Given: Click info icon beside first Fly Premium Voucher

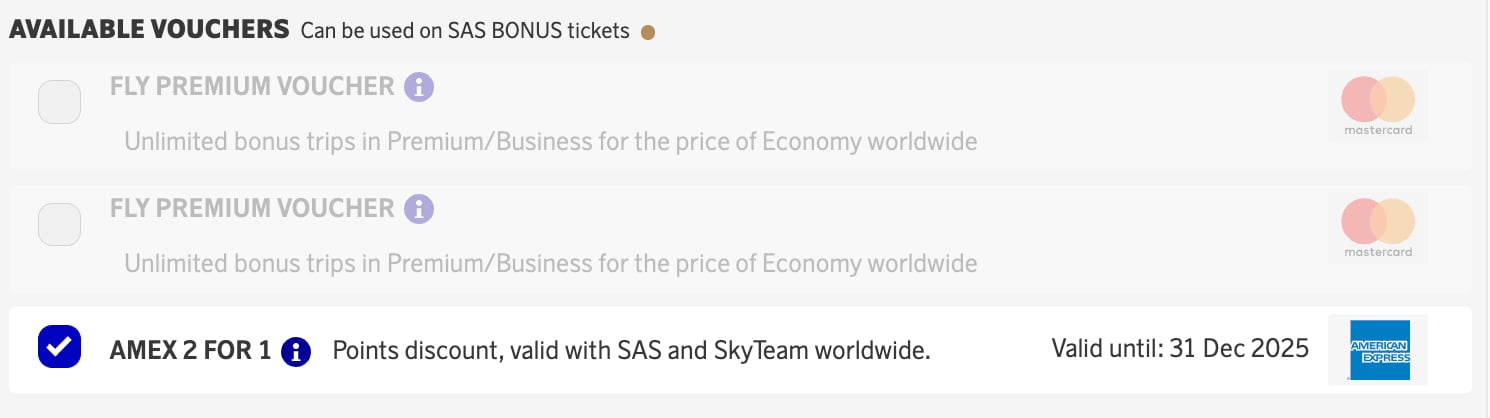Looking at the screenshot, I should point(419,87).
